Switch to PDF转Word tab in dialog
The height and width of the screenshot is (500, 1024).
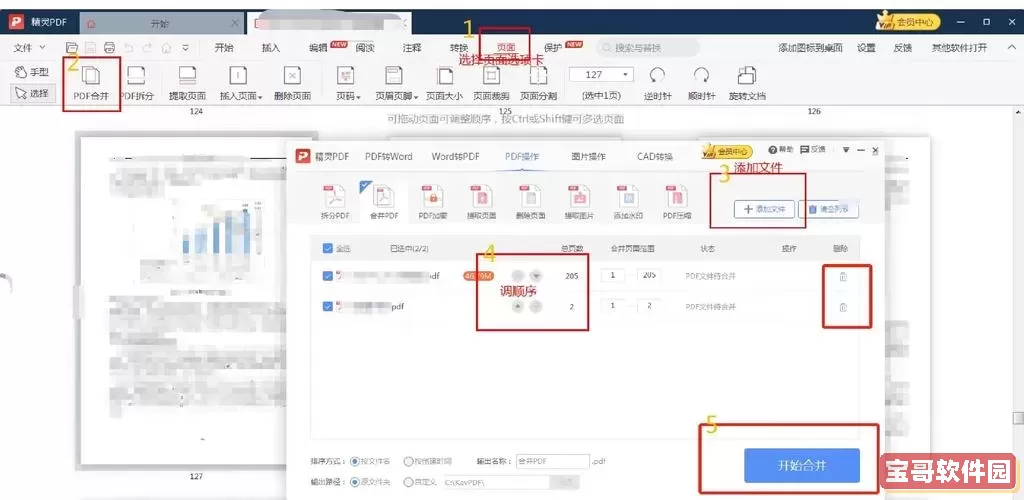pos(389,157)
